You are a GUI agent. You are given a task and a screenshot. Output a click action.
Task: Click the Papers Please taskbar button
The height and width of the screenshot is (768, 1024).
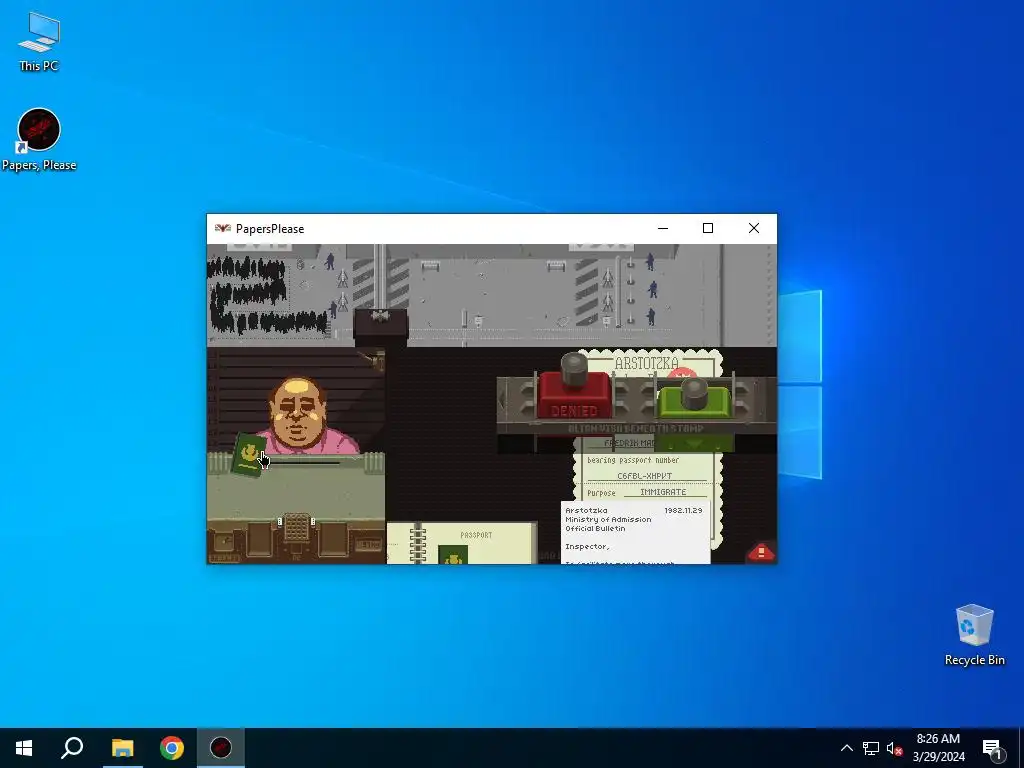221,748
